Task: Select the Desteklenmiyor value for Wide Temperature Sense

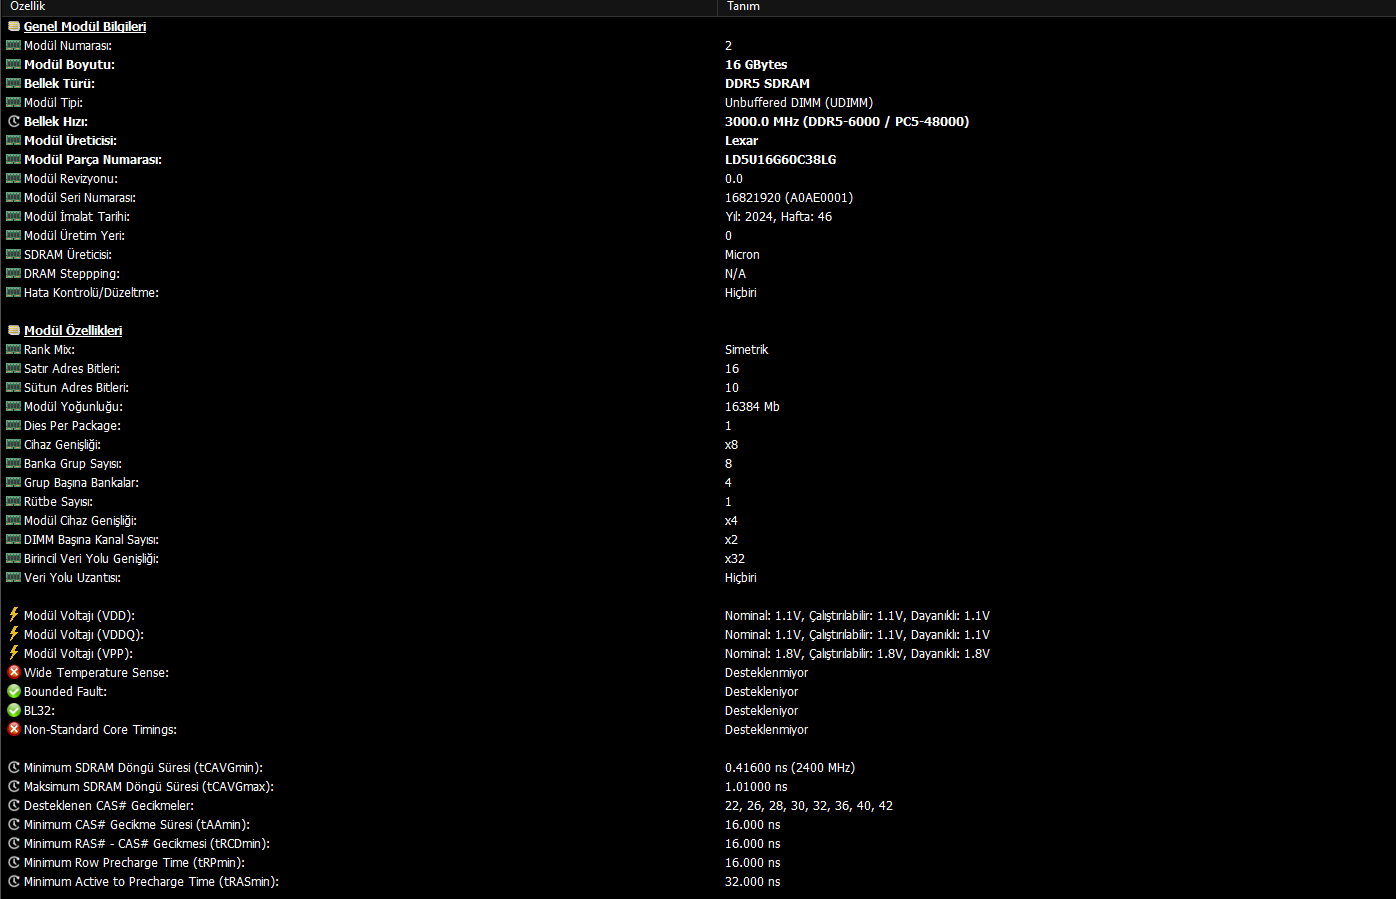Action: tap(767, 673)
